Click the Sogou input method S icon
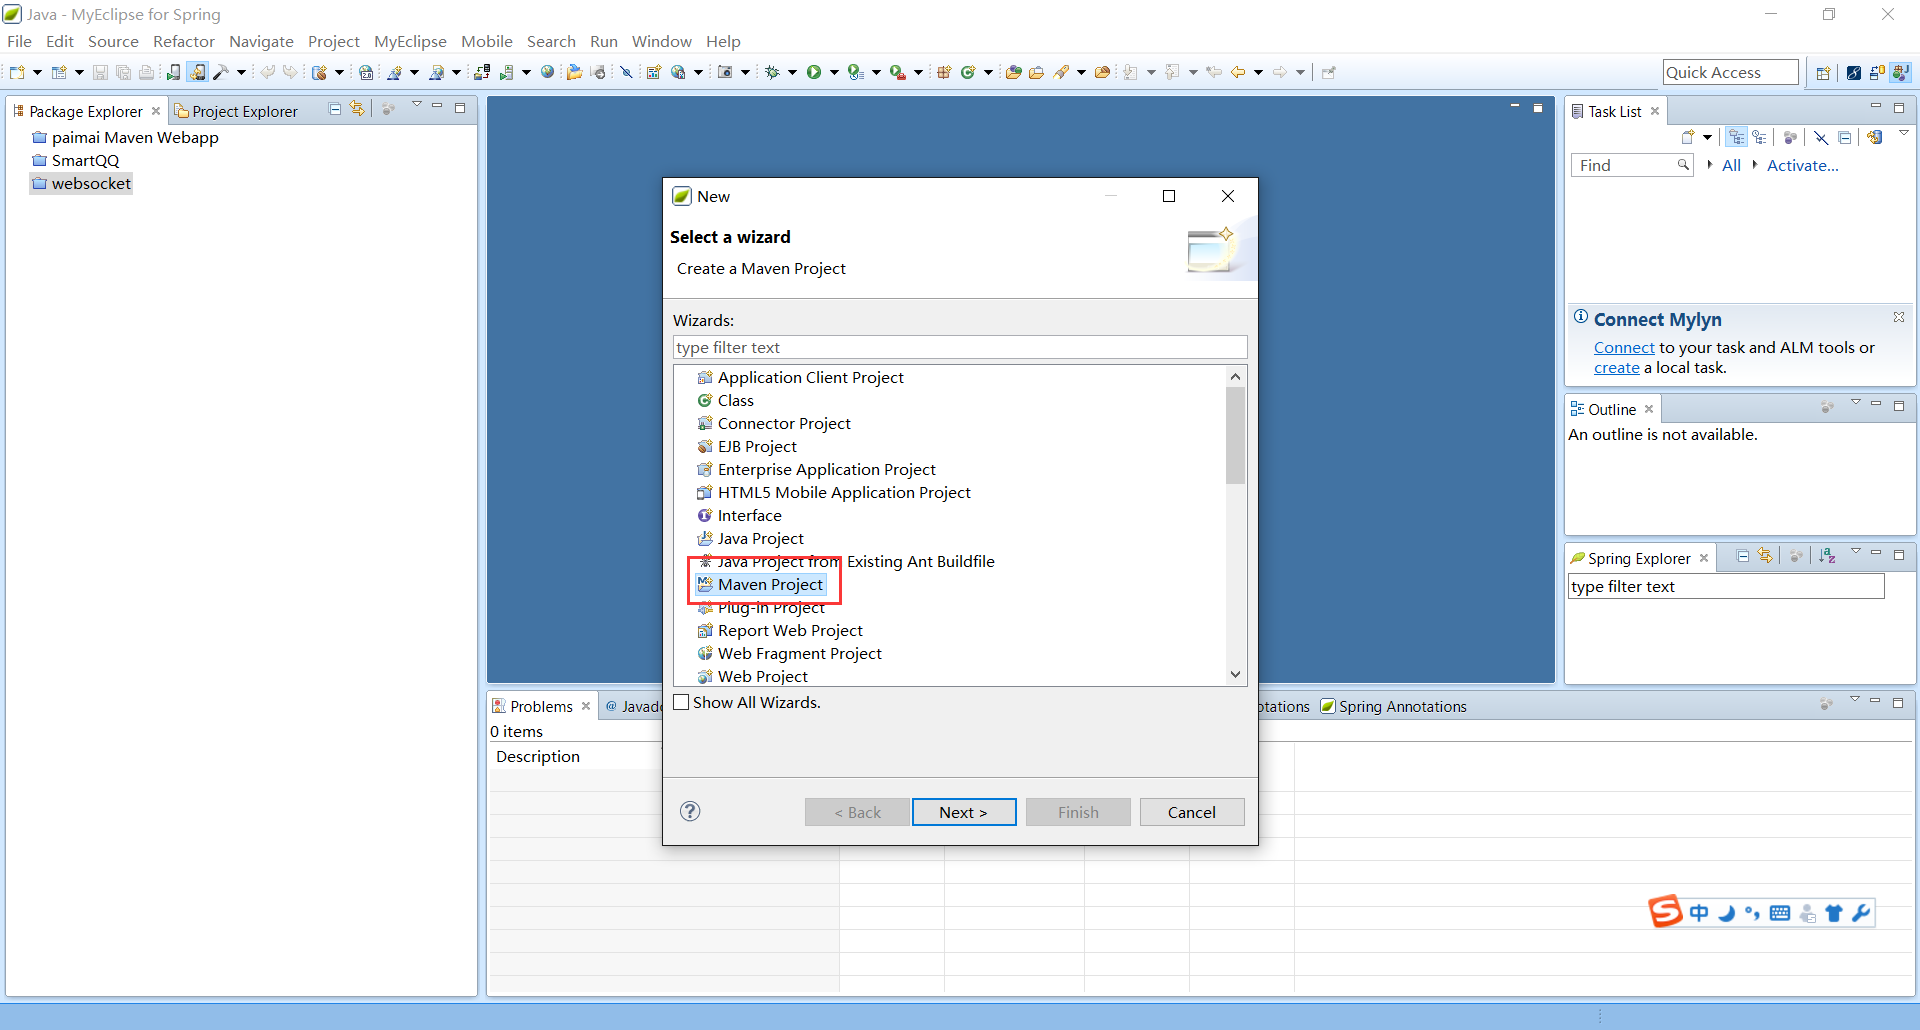The height and width of the screenshot is (1030, 1920). (x=1665, y=912)
